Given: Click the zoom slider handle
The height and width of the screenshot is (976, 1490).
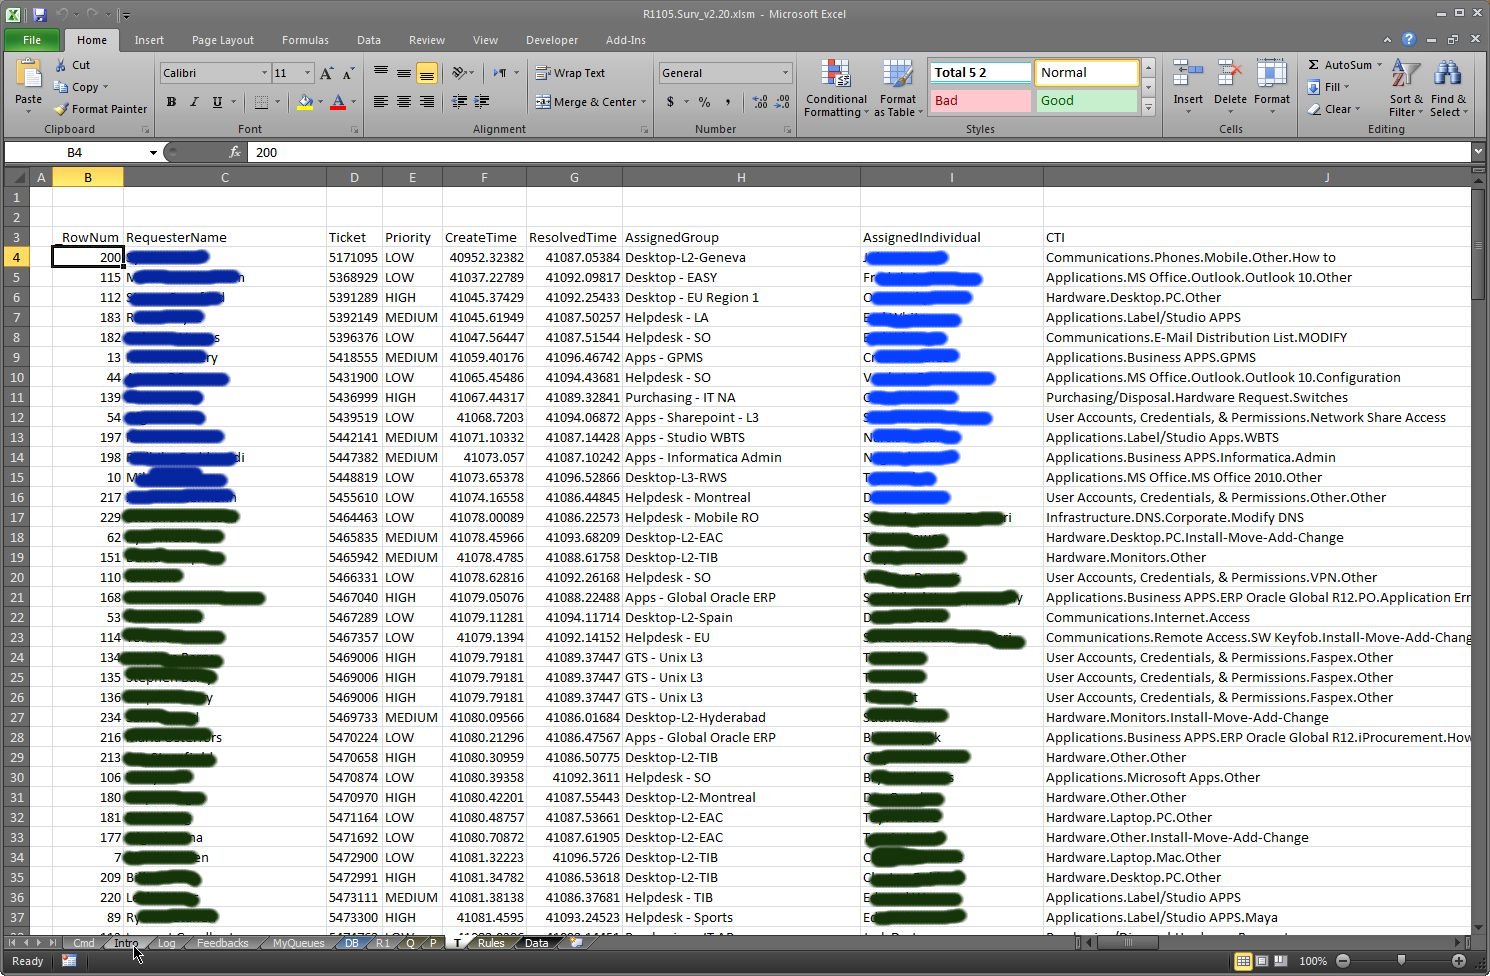Looking at the screenshot, I should click(1401, 961).
